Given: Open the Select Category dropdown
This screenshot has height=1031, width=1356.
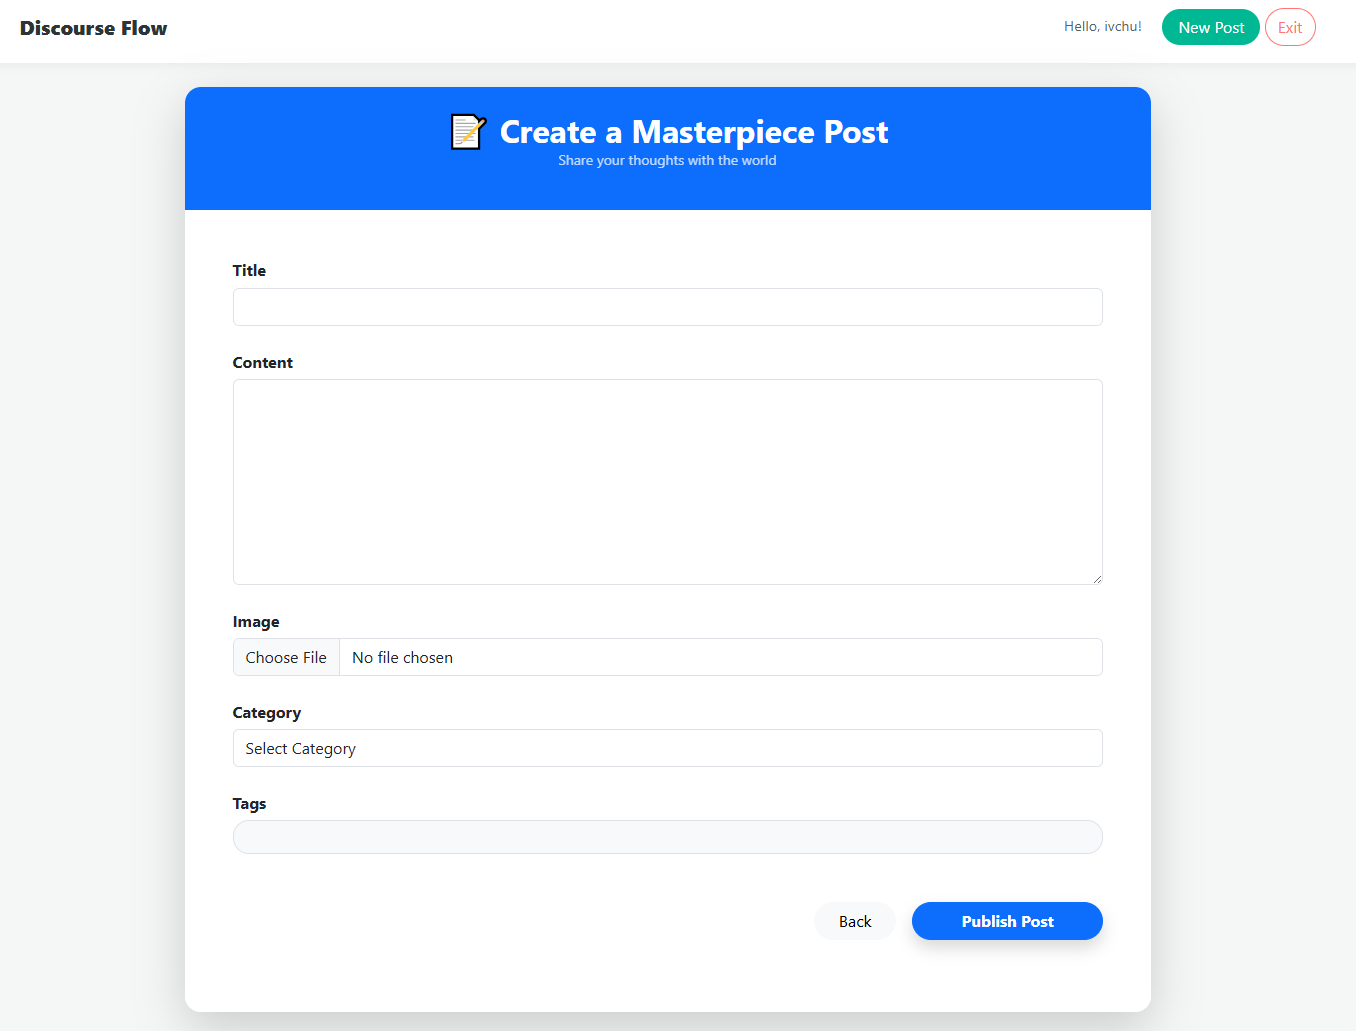Looking at the screenshot, I should [x=667, y=748].
